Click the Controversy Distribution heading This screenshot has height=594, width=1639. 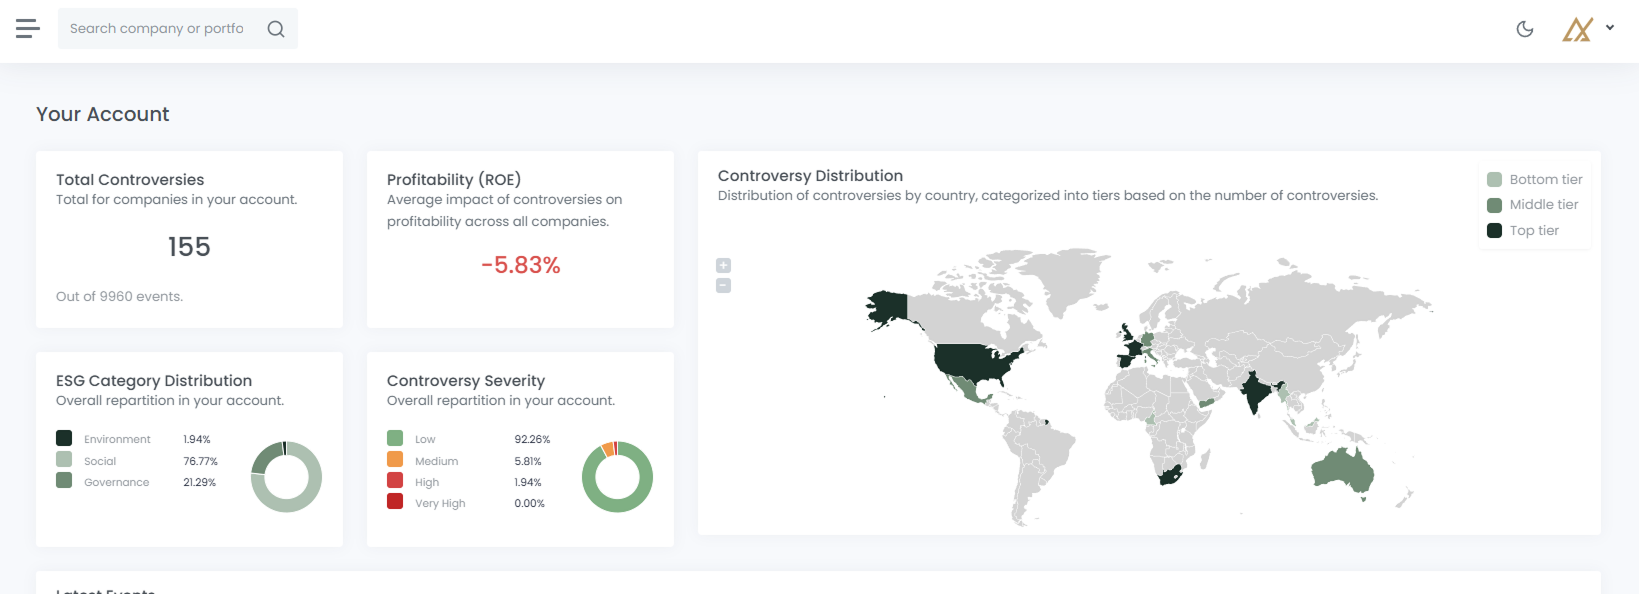point(810,176)
